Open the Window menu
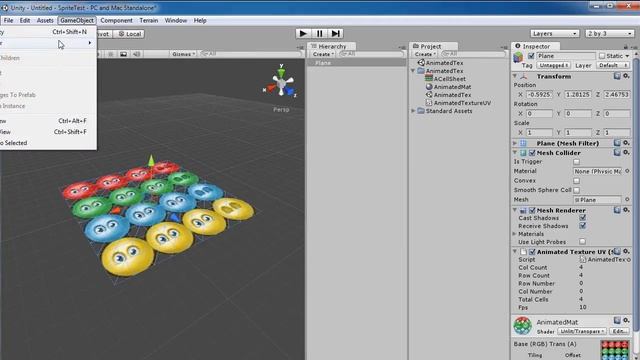This screenshot has width=640, height=360. [x=176, y=20]
